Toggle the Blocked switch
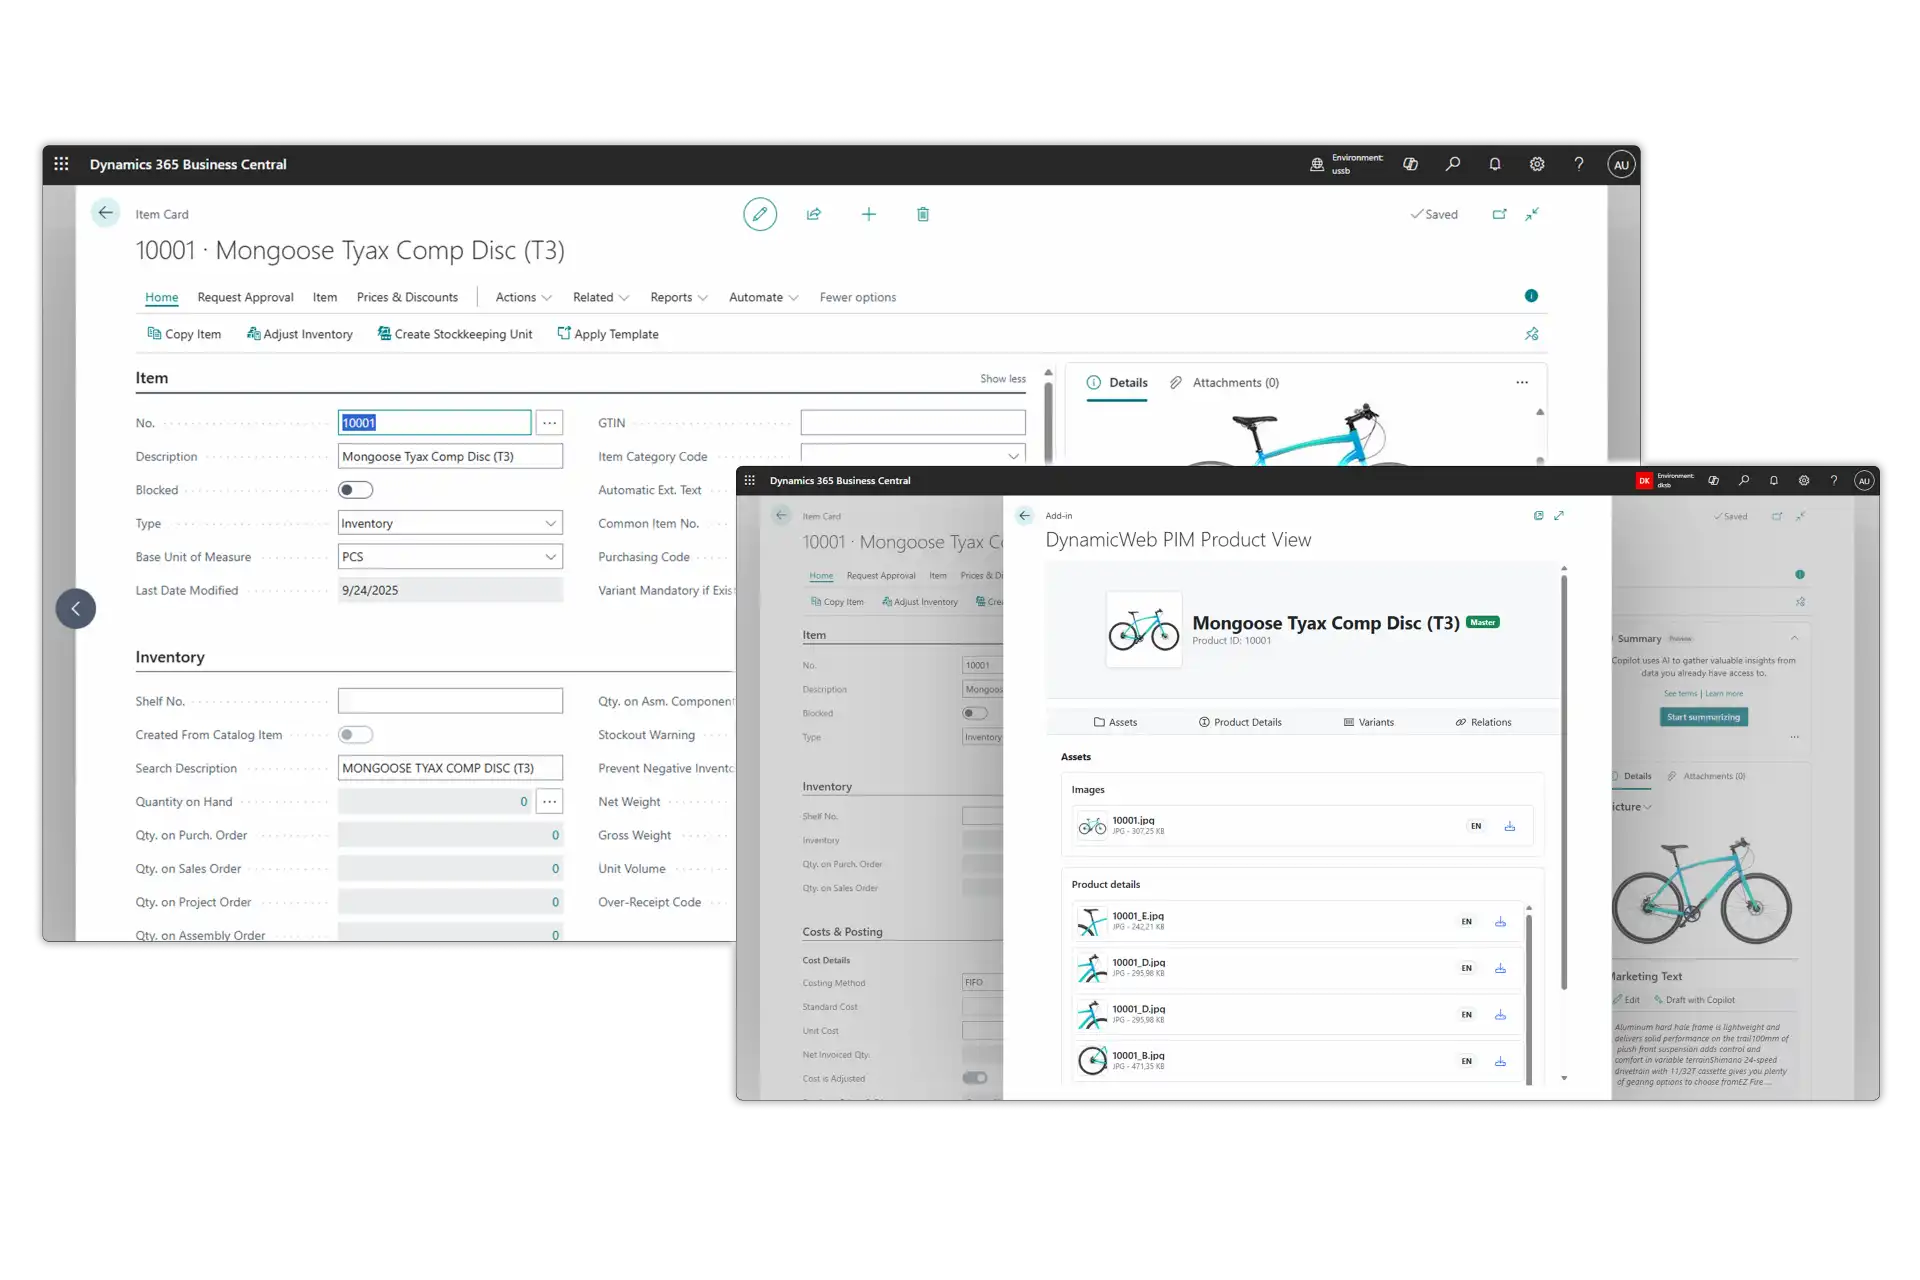 [355, 490]
